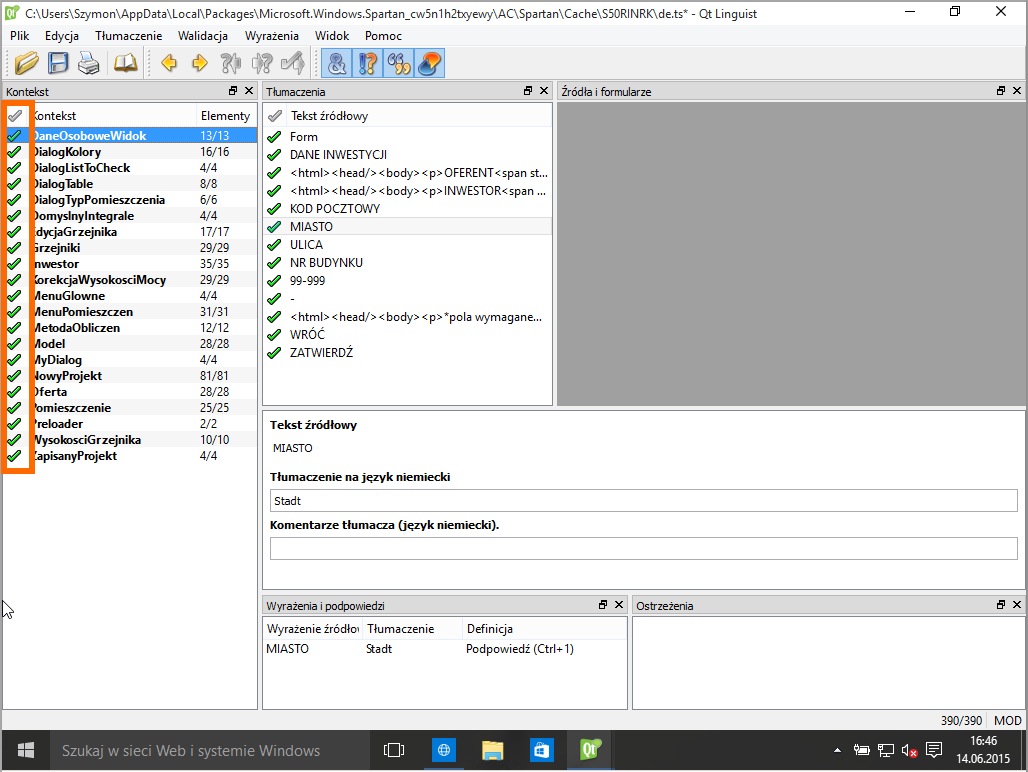Open the Windows Store from the taskbar
The width and height of the screenshot is (1028, 772).
pyautogui.click(x=541, y=750)
